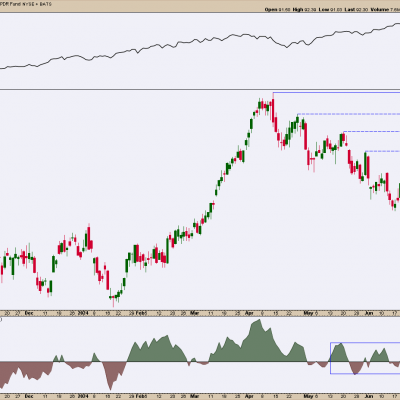Select the Dec label on upper date axis
The height and width of the screenshot is (400, 400).
click(29, 313)
